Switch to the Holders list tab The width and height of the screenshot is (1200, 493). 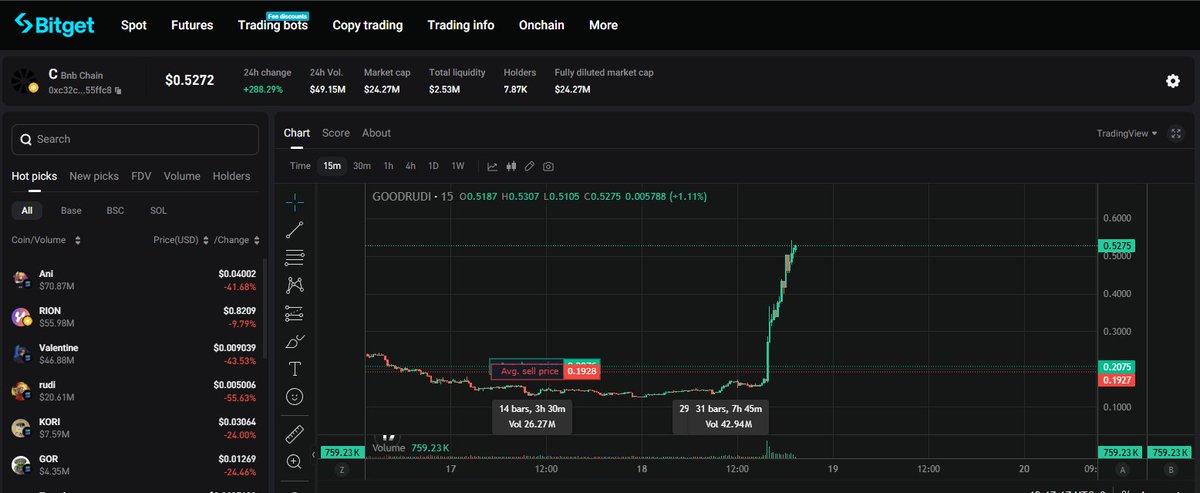[x=232, y=176]
